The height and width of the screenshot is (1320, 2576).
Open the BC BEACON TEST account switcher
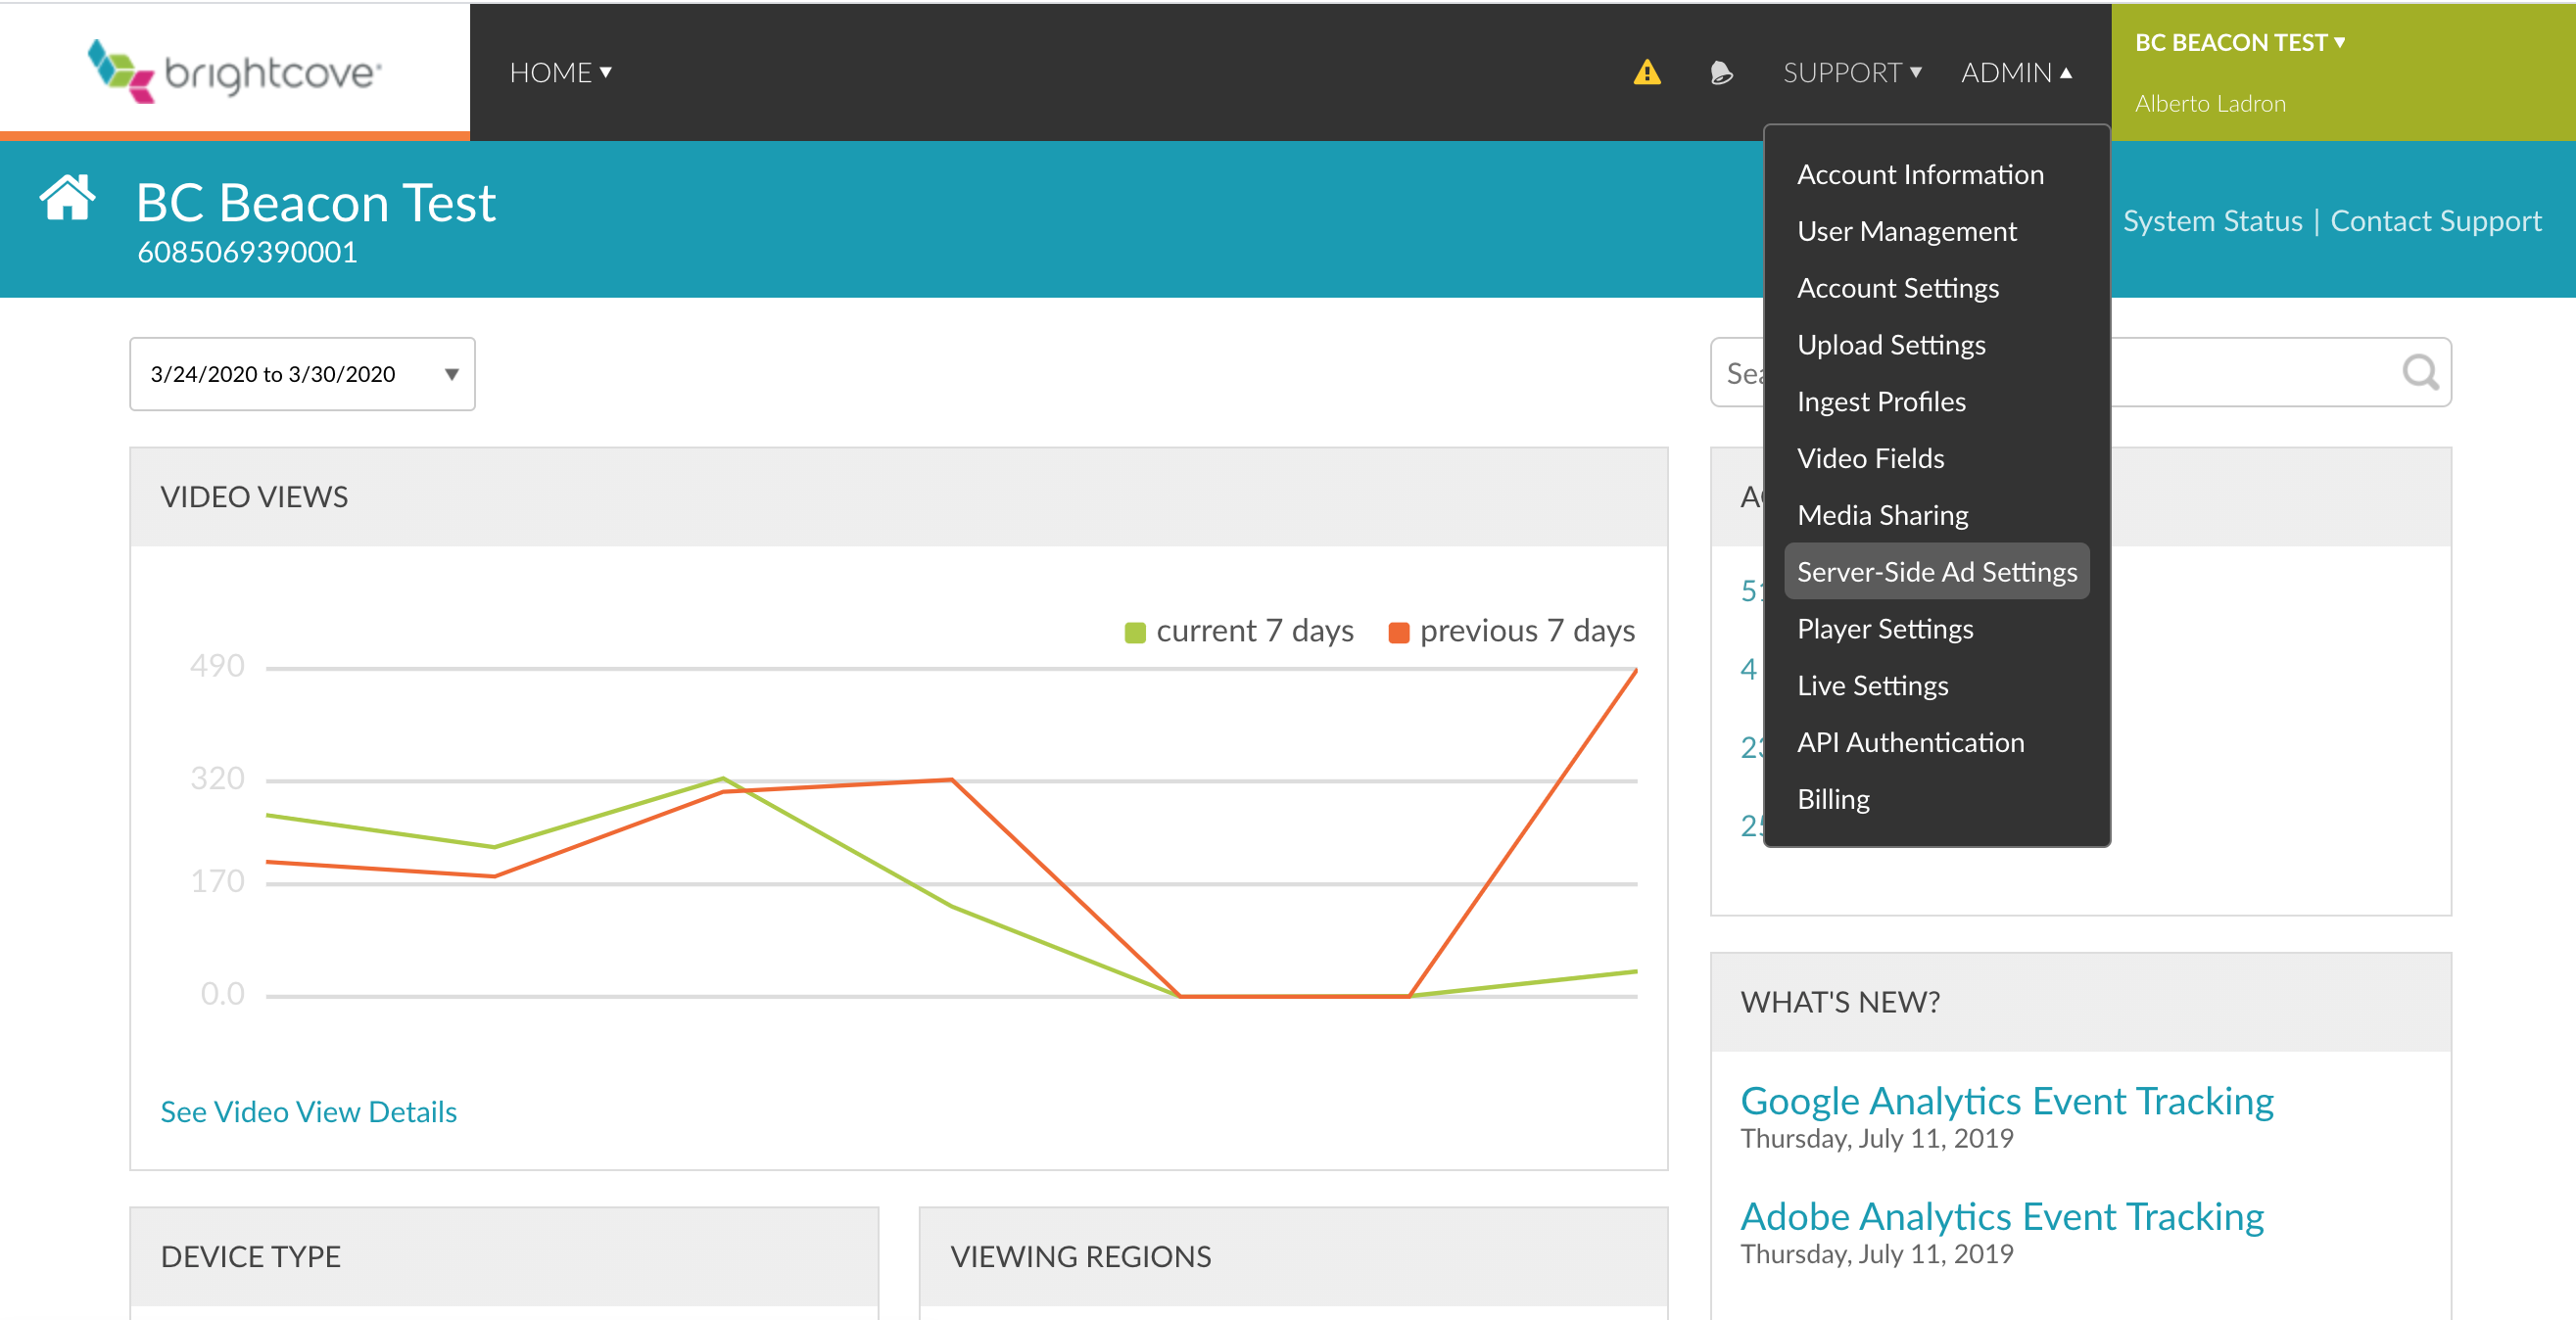click(2240, 42)
